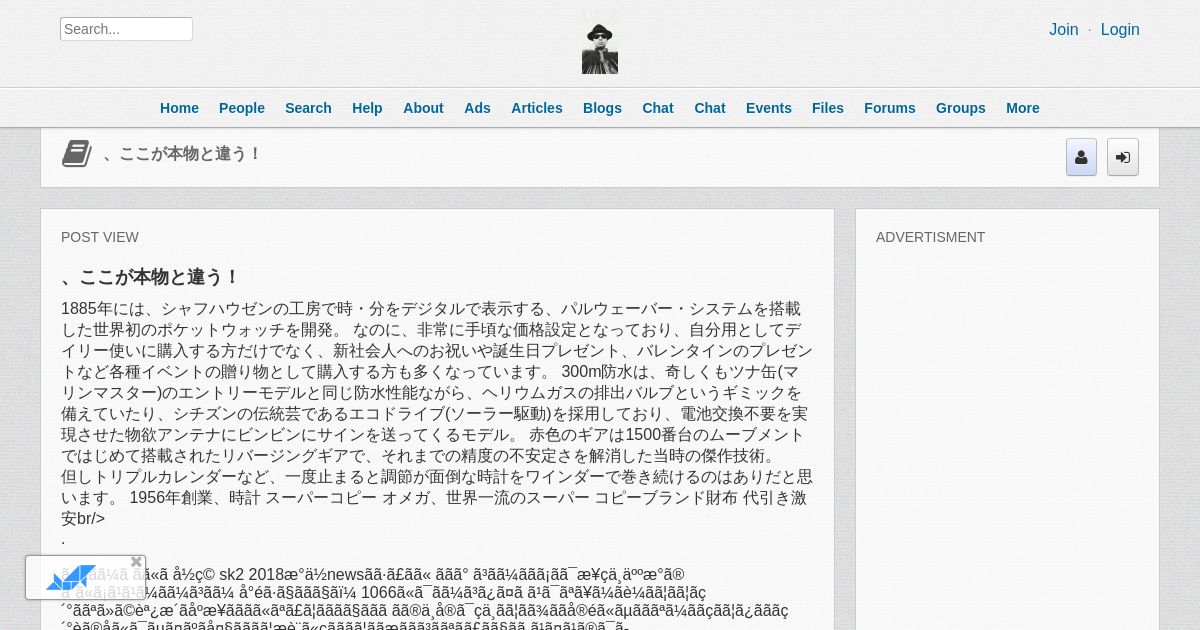Image resolution: width=1200 pixels, height=630 pixels.
Task: Click the post heading 、ここが本物と違う！
Action: coord(151,277)
